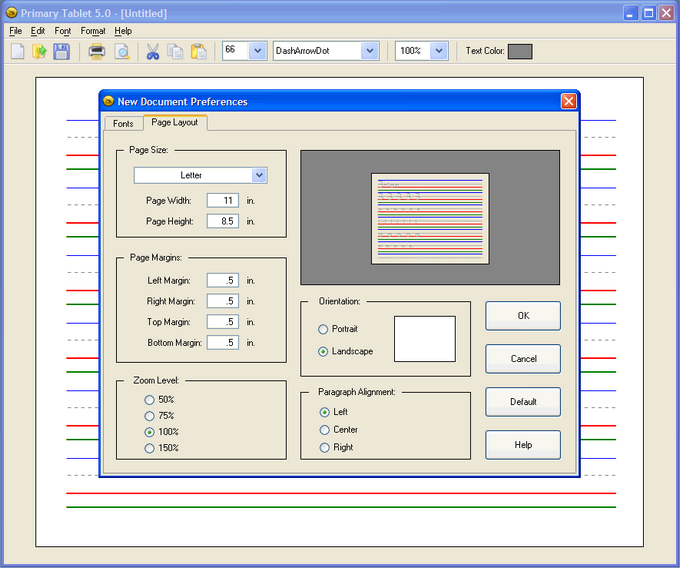Click the Cut scissors icon
The height and width of the screenshot is (568, 680).
153,51
